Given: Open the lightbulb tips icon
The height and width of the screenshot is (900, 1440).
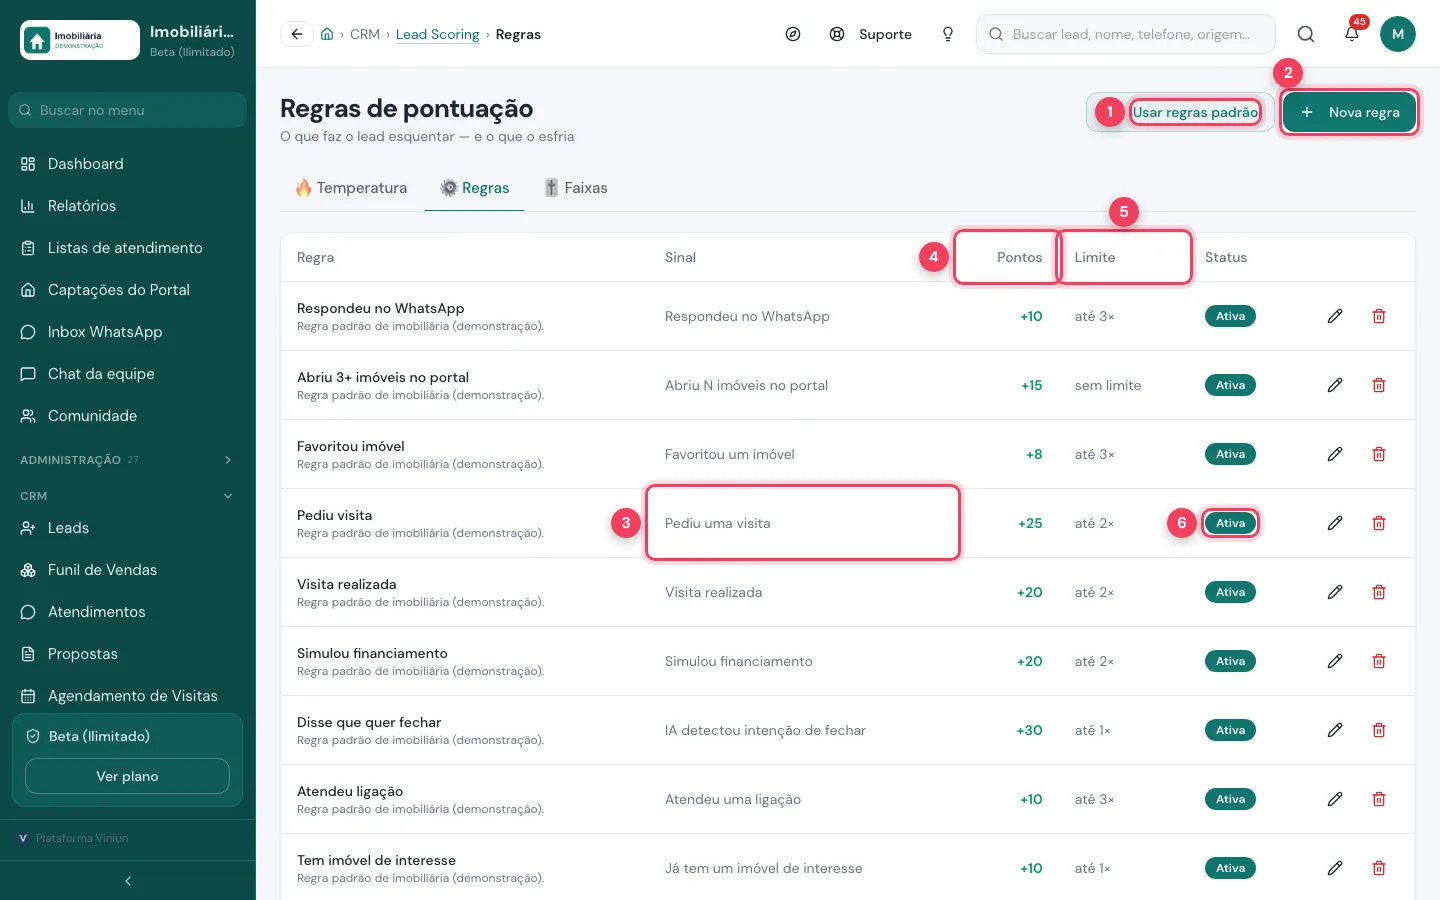Looking at the screenshot, I should coord(948,34).
